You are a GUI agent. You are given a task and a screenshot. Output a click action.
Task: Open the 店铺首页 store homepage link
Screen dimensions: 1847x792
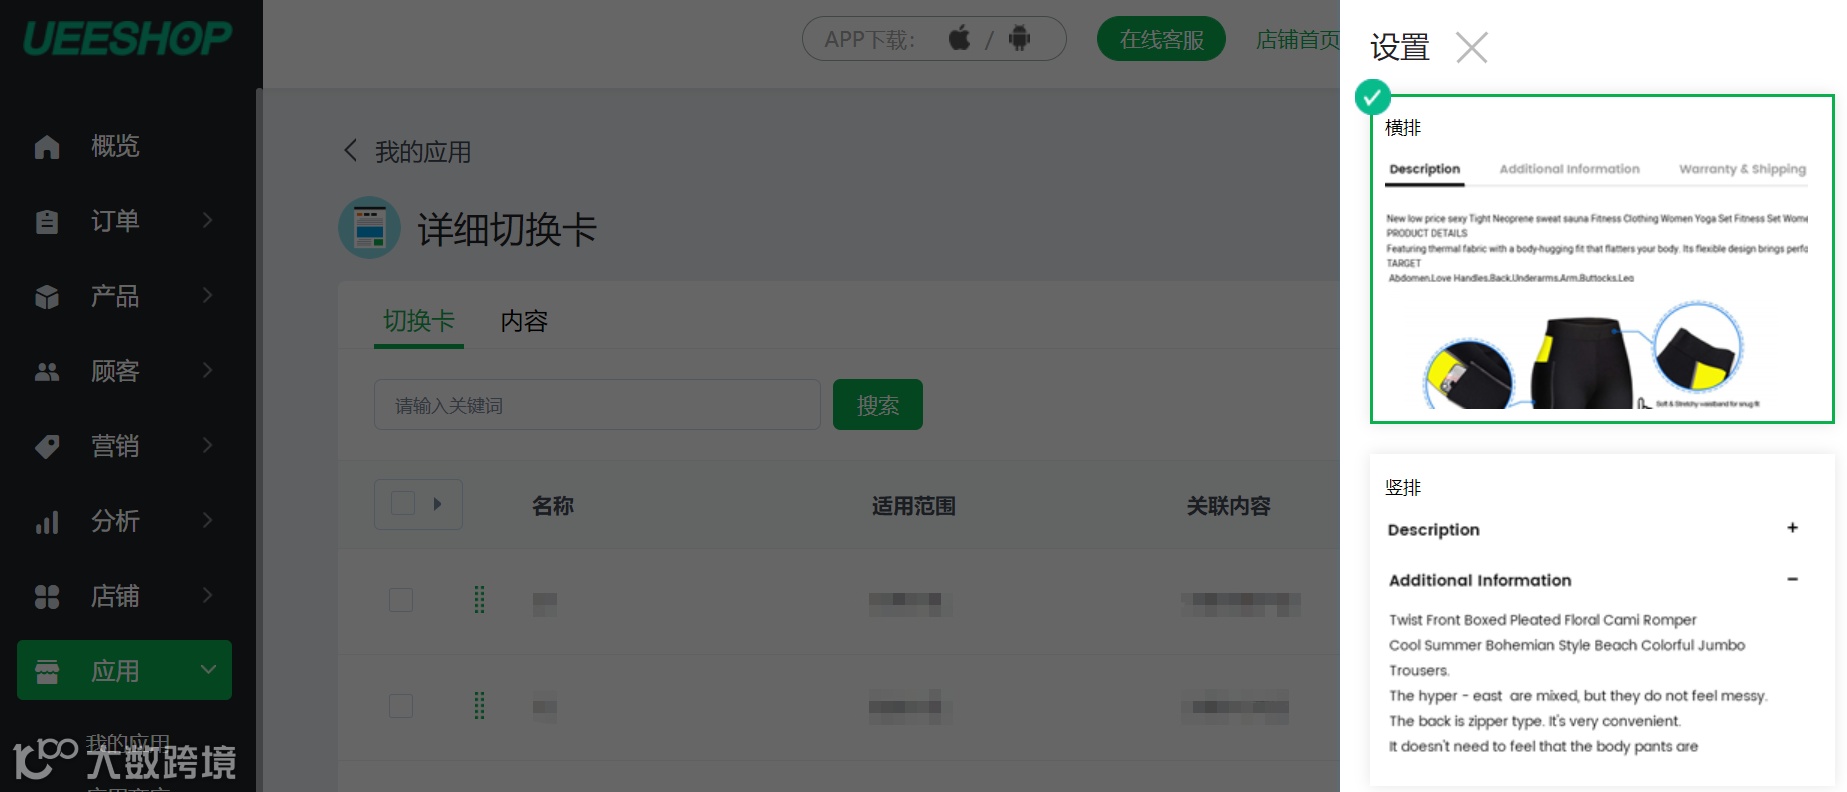(x=1297, y=39)
